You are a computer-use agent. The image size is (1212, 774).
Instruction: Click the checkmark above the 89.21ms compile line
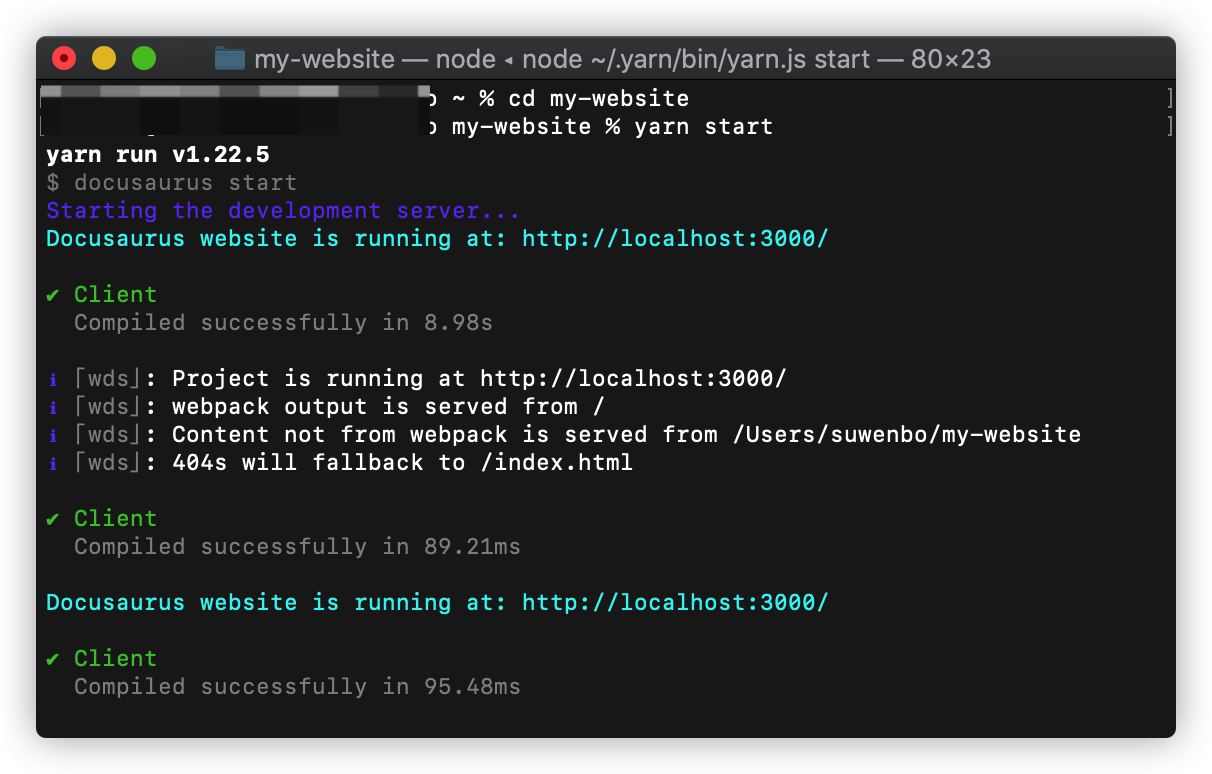(53, 519)
